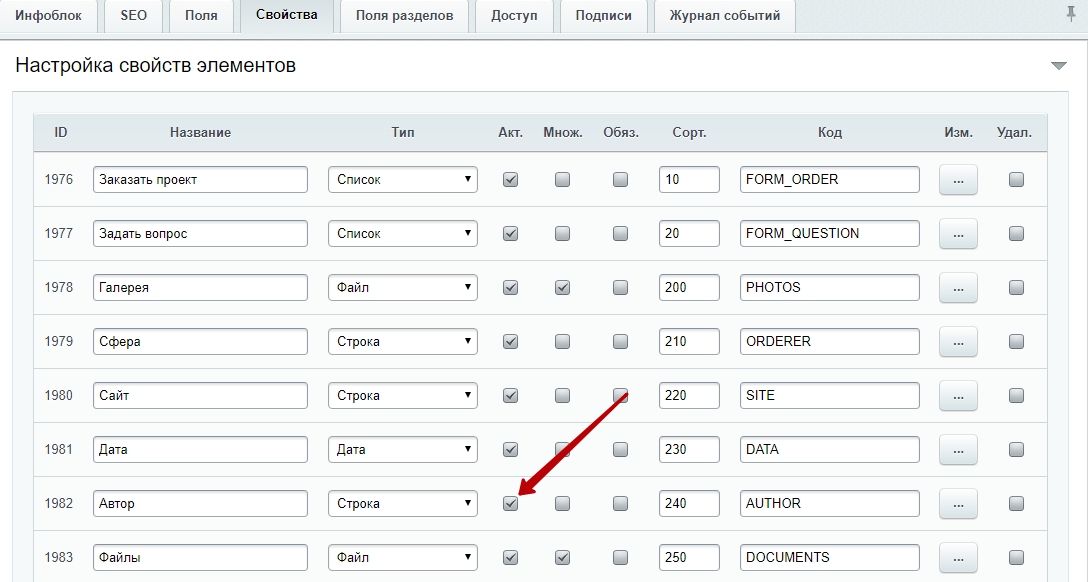The width and height of the screenshot is (1088, 582).
Task: Enable multiple checkbox for Автор
Action: 563,504
